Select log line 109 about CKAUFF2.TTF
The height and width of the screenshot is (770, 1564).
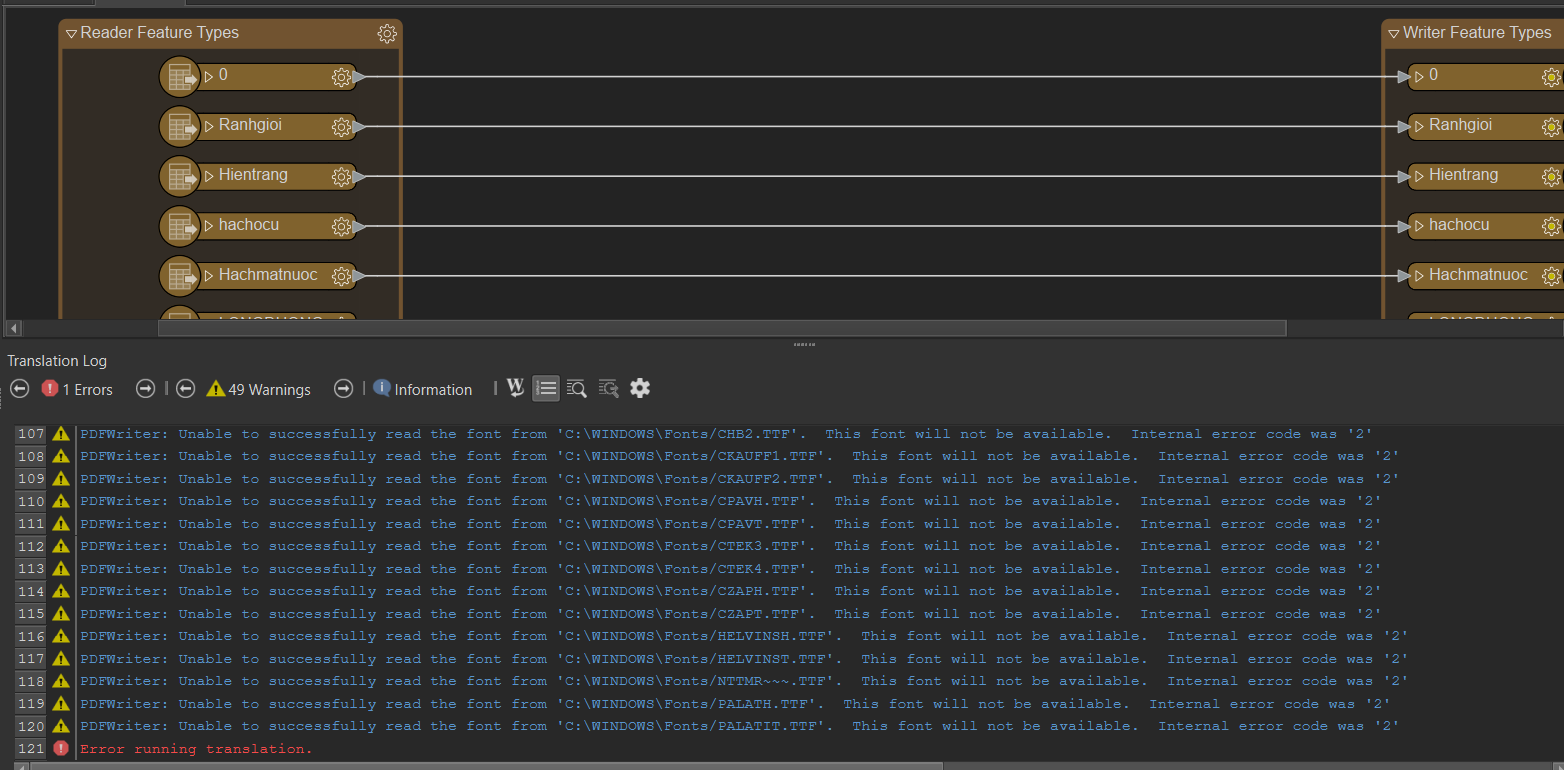(739, 479)
